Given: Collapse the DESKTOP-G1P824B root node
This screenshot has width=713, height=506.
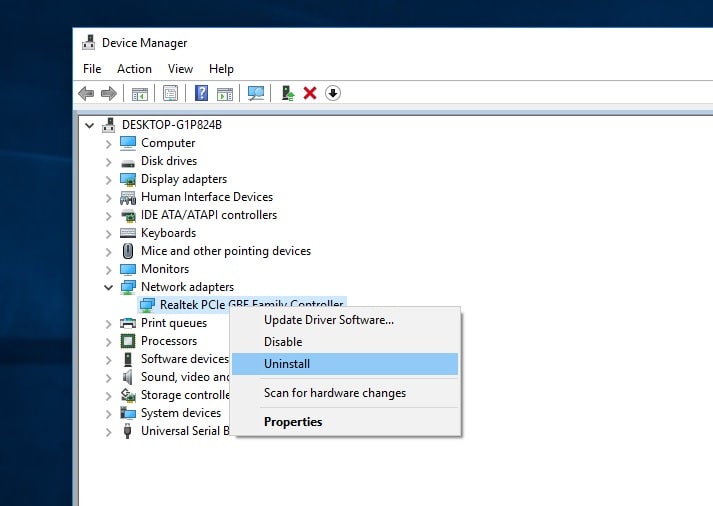Looking at the screenshot, I should 90,125.
